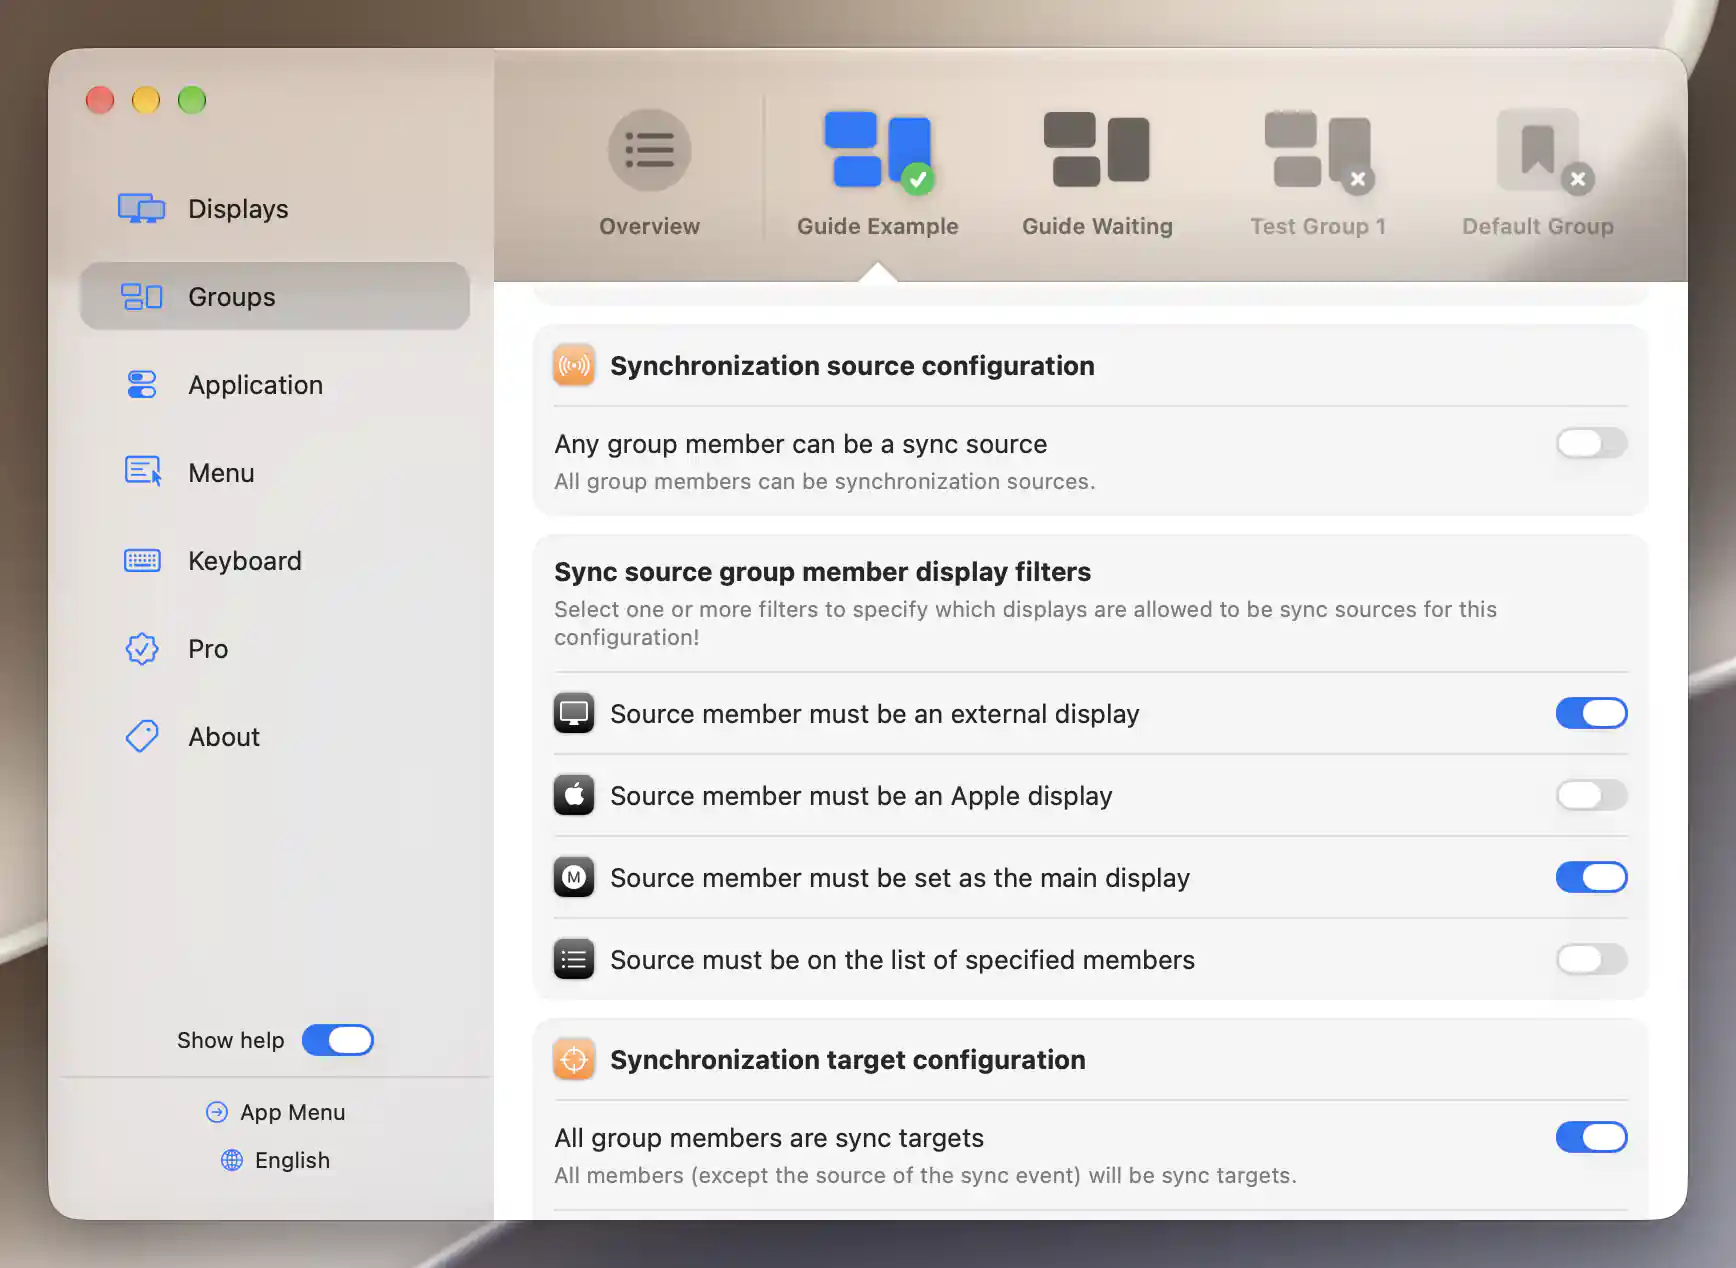The height and width of the screenshot is (1268, 1736).
Task: Enable the specified members list filter
Action: pos(1591,959)
